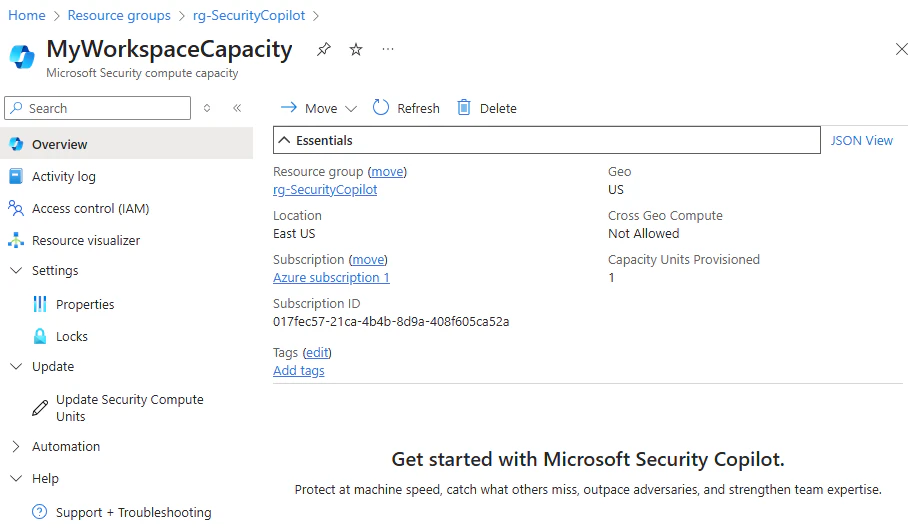Collapse the Settings group
This screenshot has height=532, width=908.
(16, 270)
